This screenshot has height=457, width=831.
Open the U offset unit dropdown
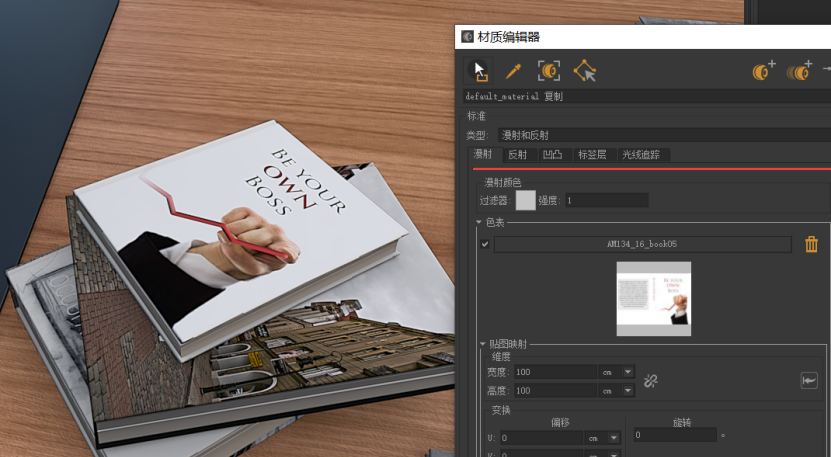point(614,438)
